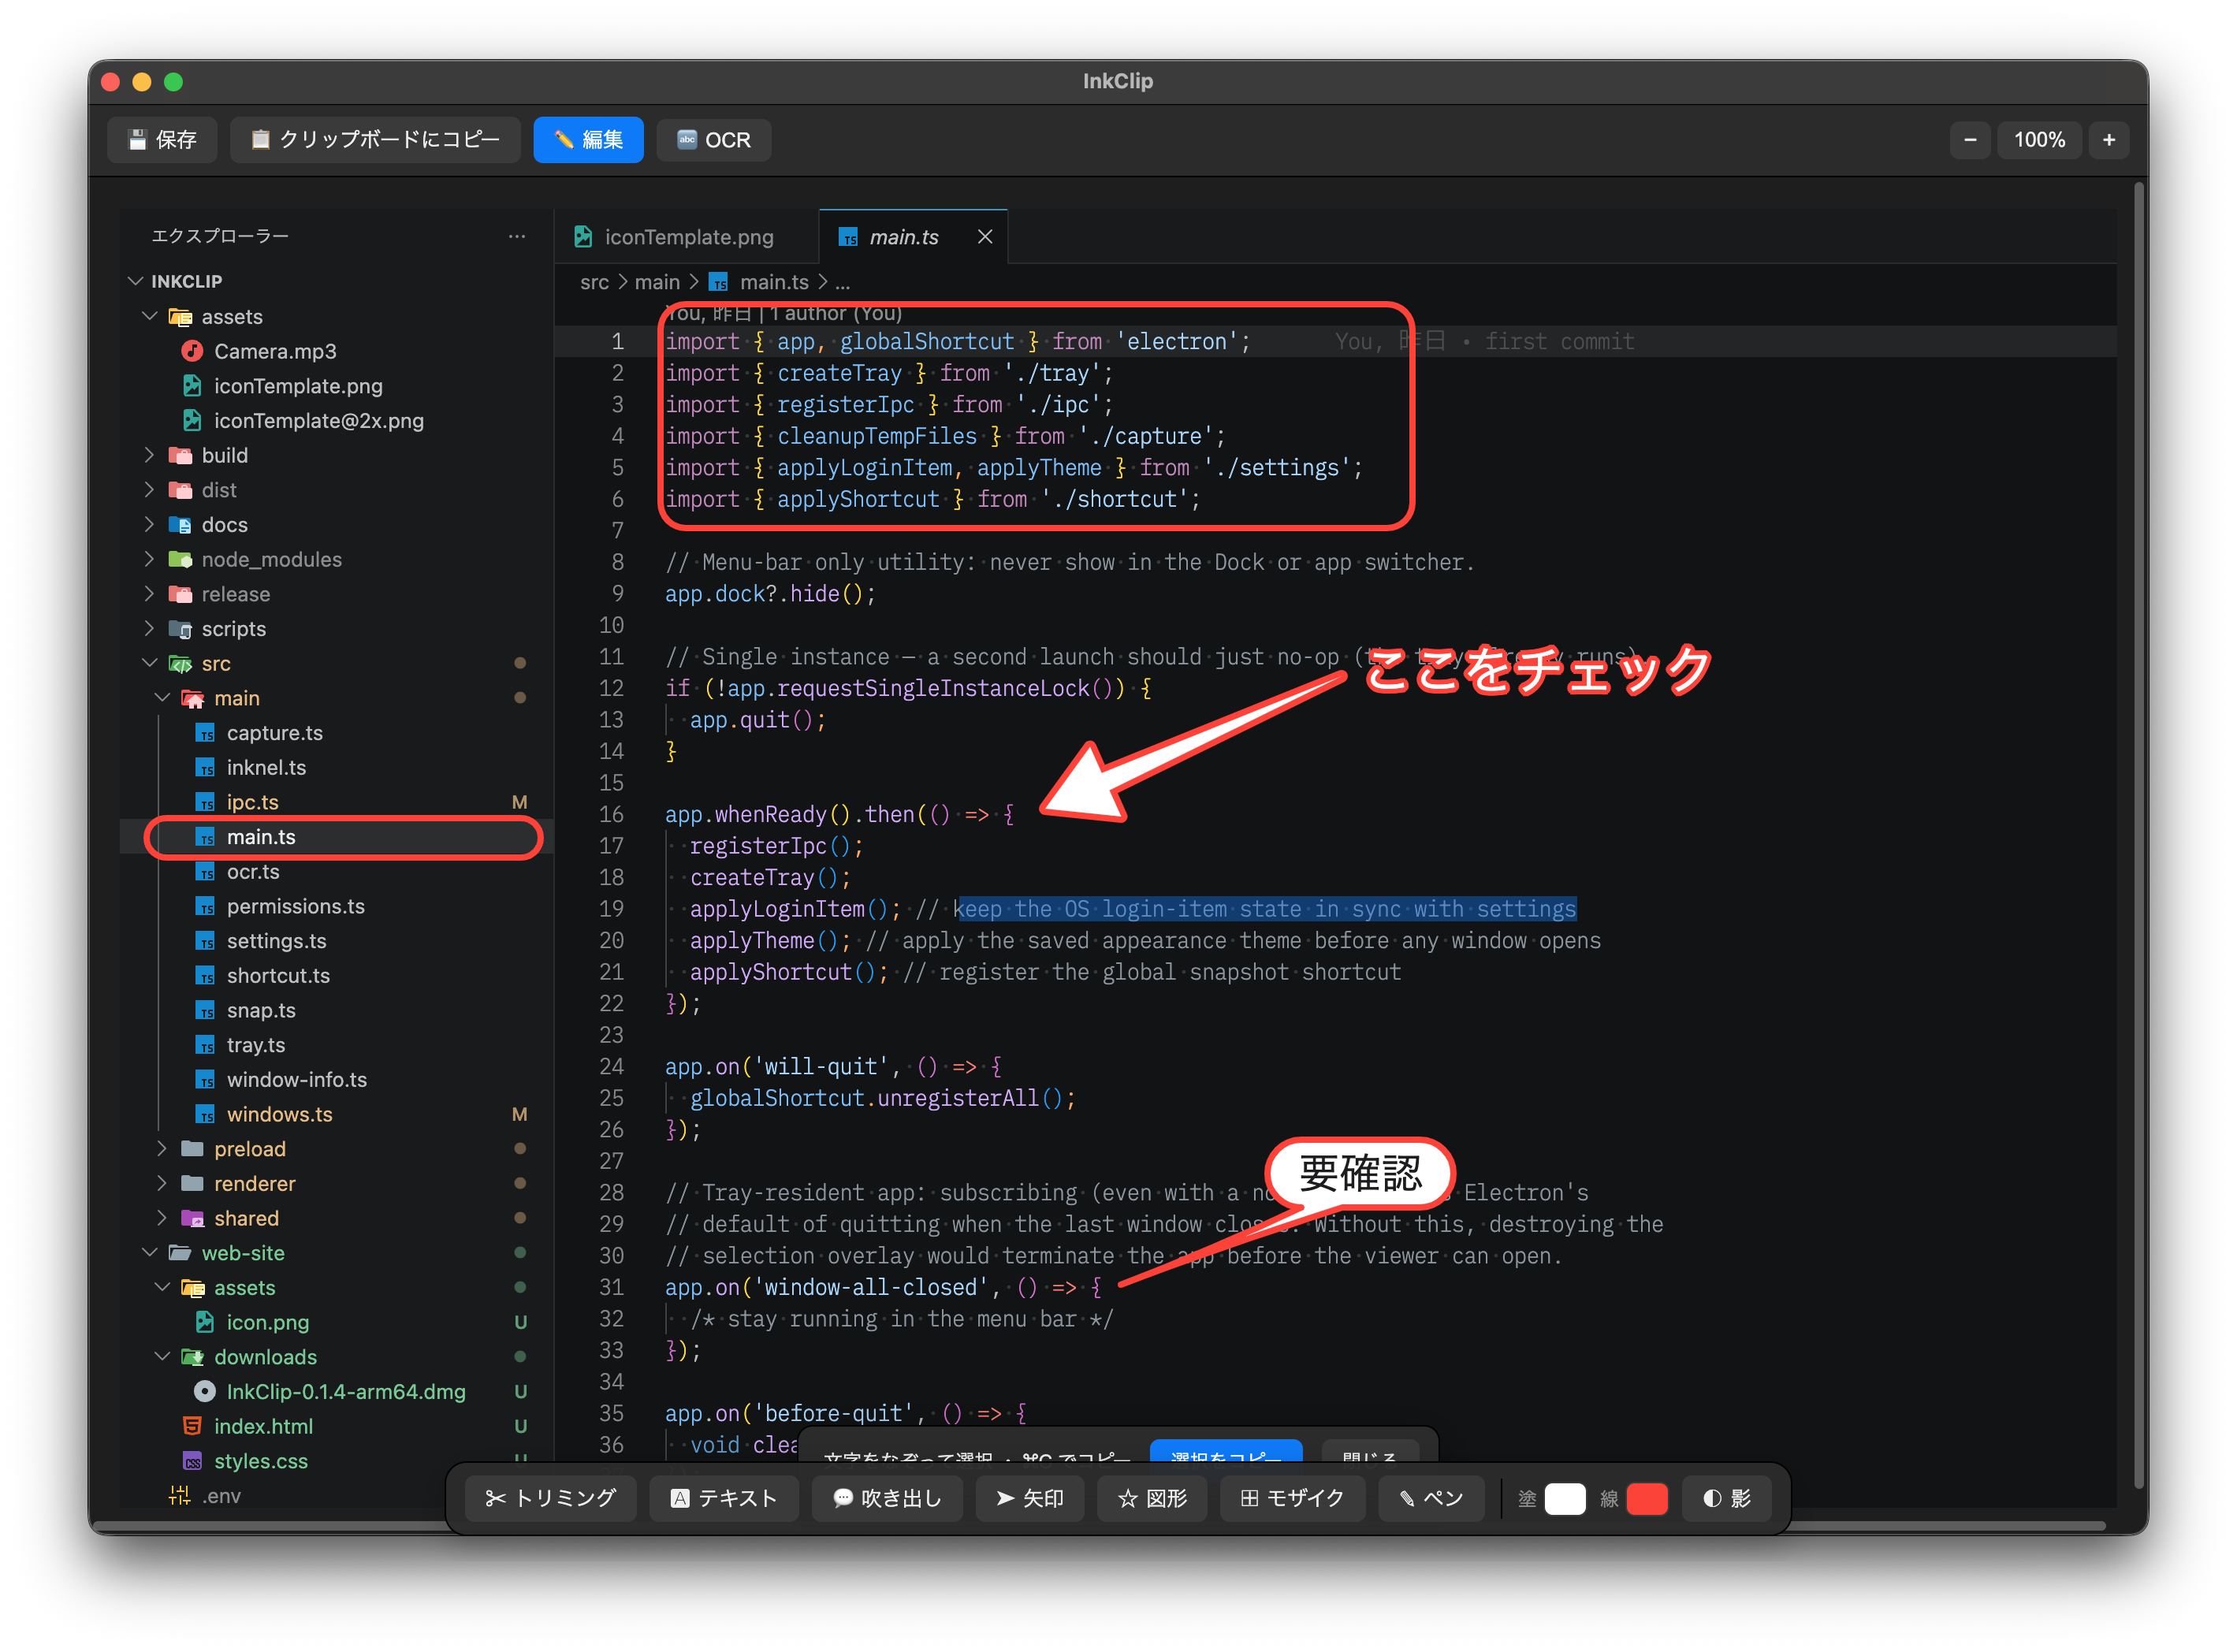Open the white 塗 fill color swatch
2237x1652 pixels.
click(1565, 1499)
